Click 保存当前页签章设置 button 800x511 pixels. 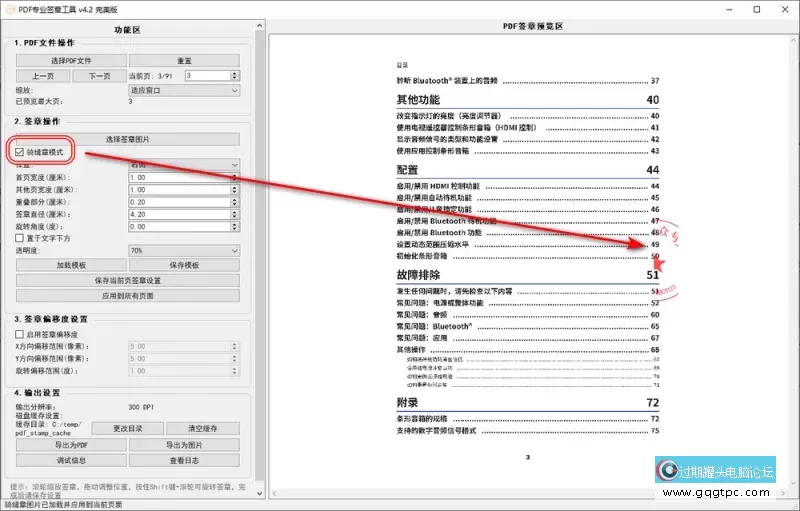(128, 280)
